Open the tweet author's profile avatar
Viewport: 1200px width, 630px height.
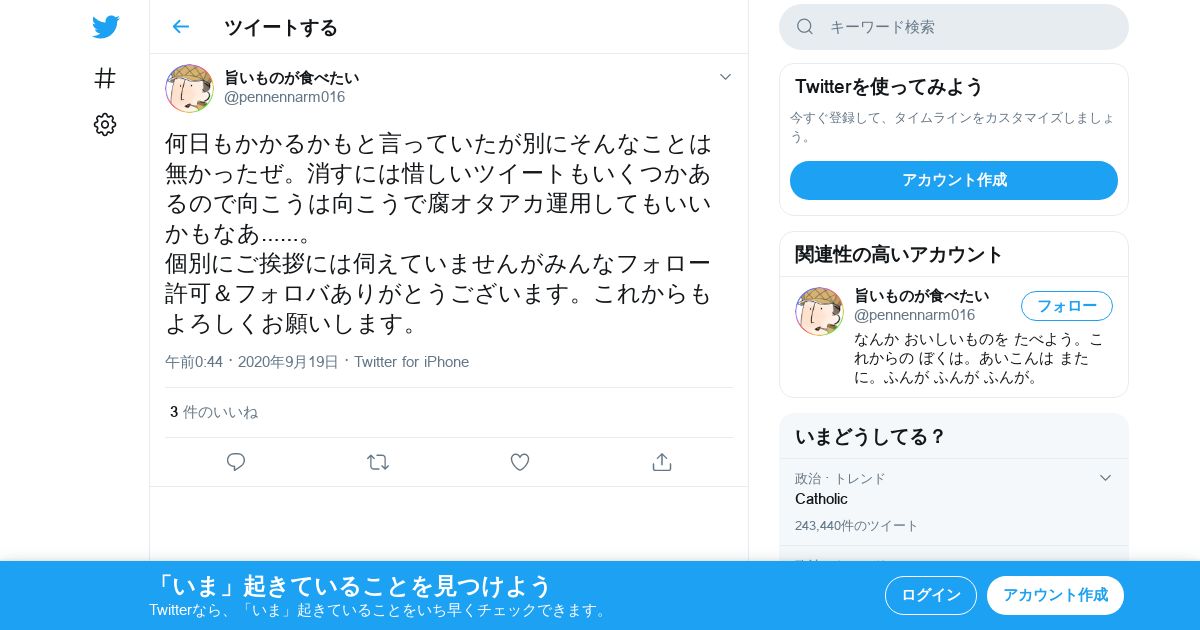(189, 88)
